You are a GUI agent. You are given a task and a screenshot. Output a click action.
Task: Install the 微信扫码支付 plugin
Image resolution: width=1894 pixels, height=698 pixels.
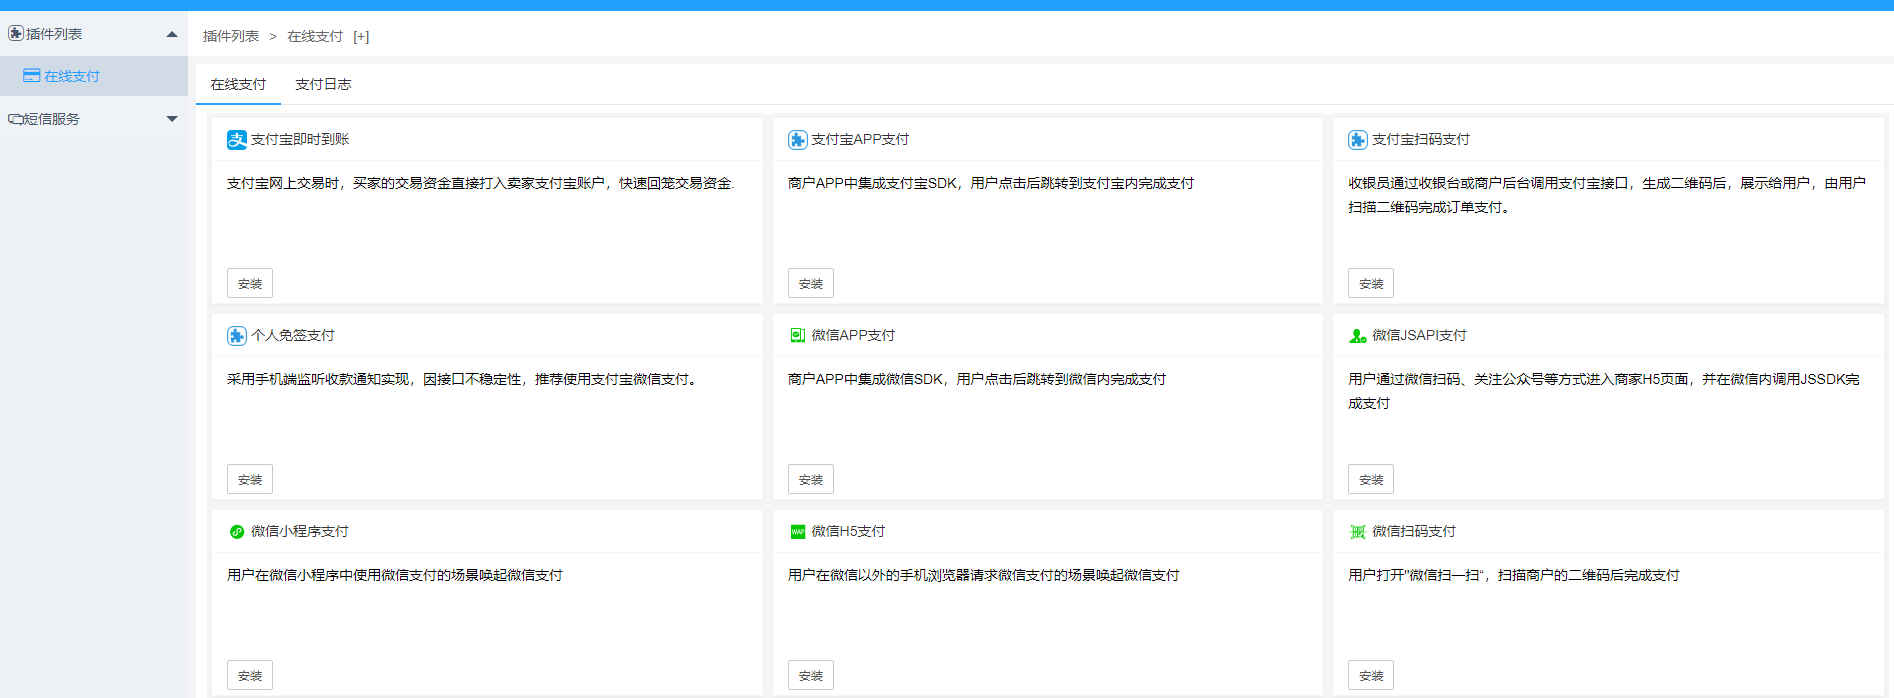tap(1370, 676)
